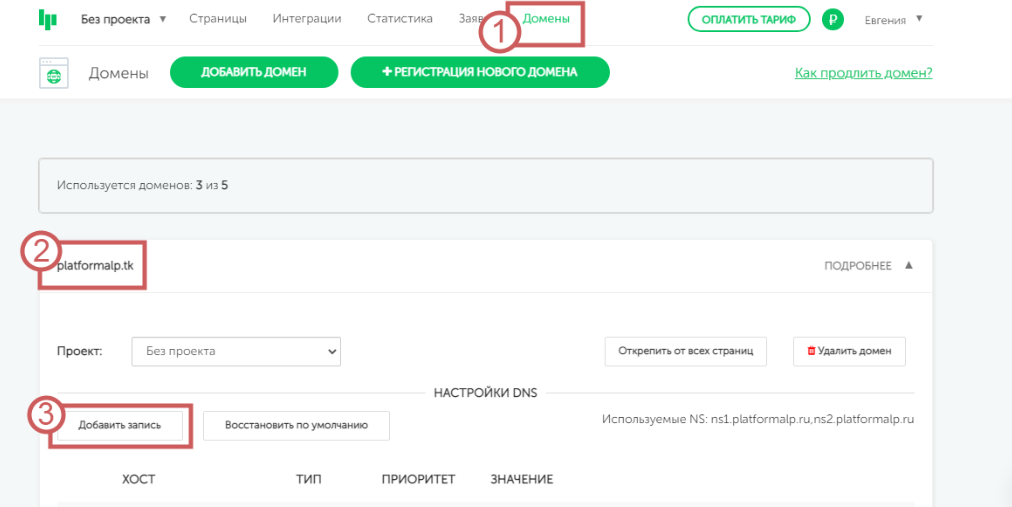Open the Как продлить домен? link
1012x507 pixels.
[x=863, y=73]
